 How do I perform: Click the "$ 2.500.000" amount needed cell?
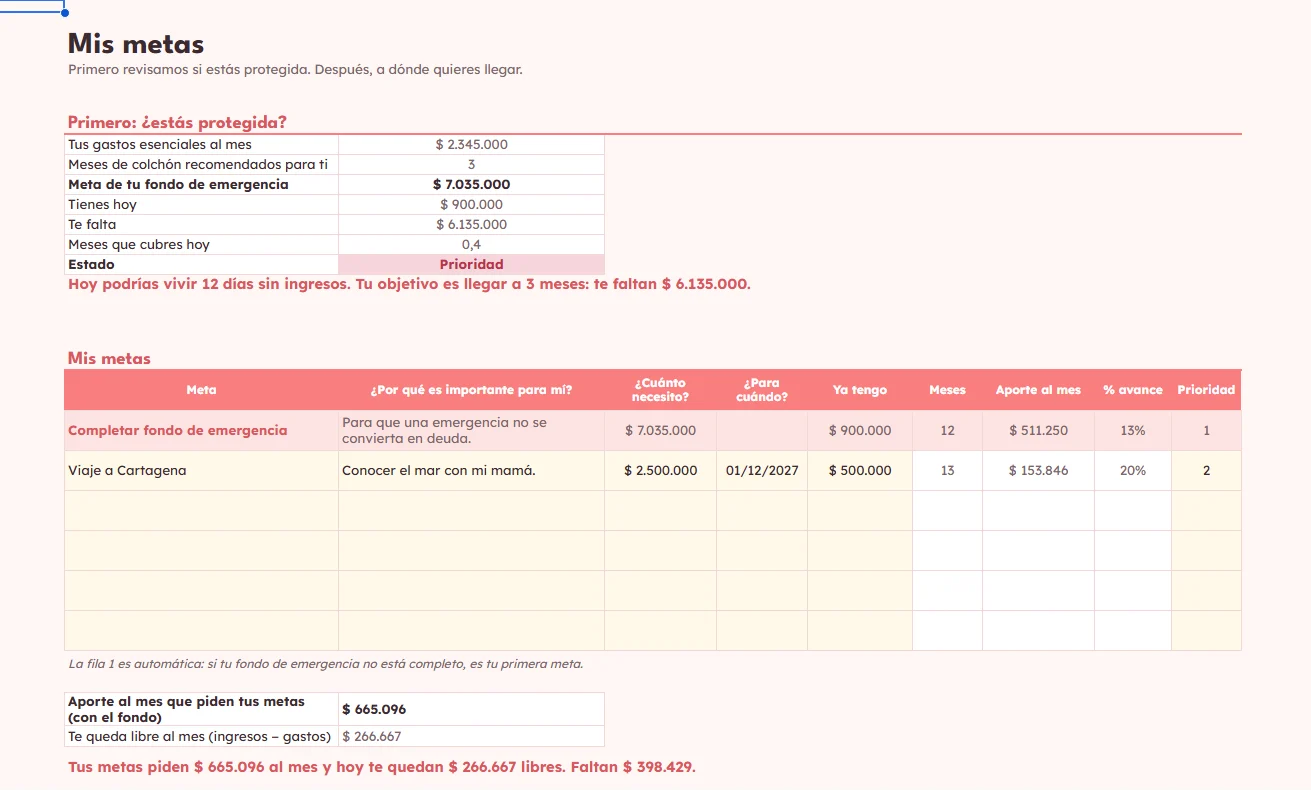pyautogui.click(x=661, y=471)
